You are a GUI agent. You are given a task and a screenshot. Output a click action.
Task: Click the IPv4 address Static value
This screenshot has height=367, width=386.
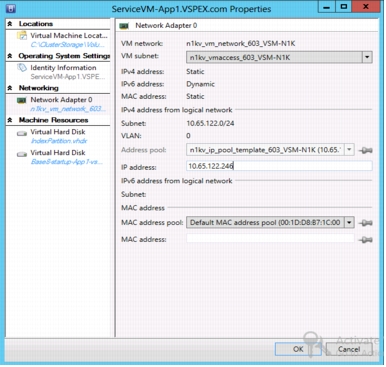[x=195, y=72]
